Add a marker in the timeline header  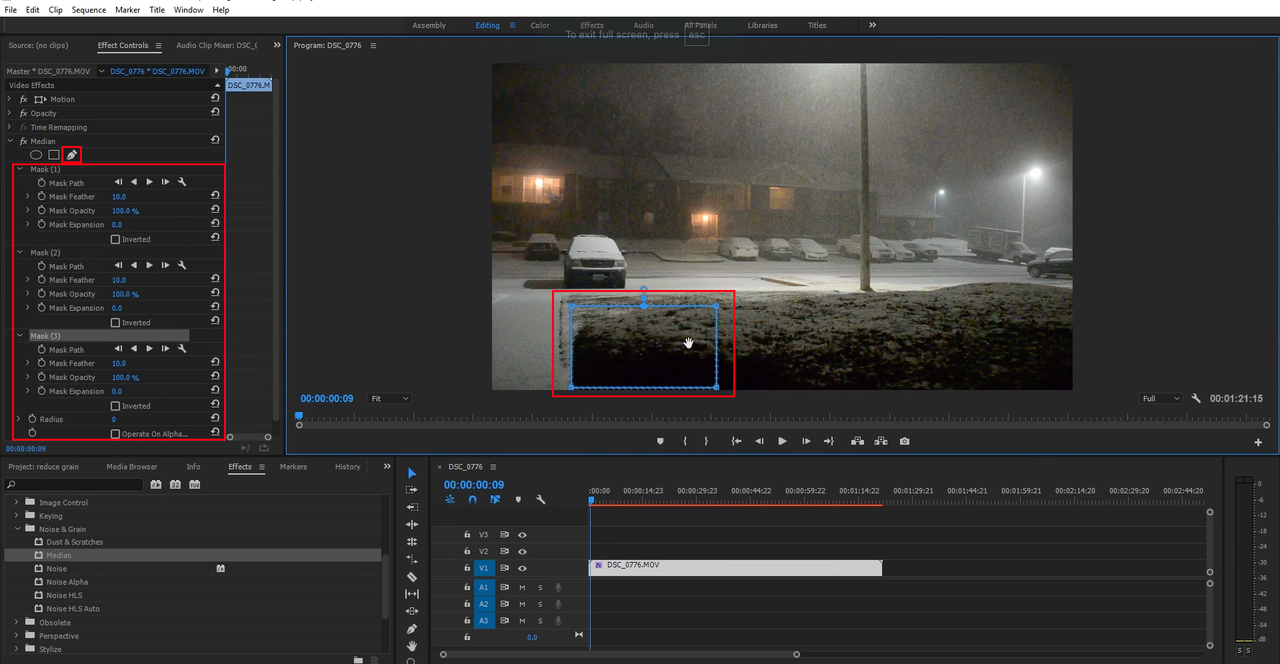coord(518,499)
